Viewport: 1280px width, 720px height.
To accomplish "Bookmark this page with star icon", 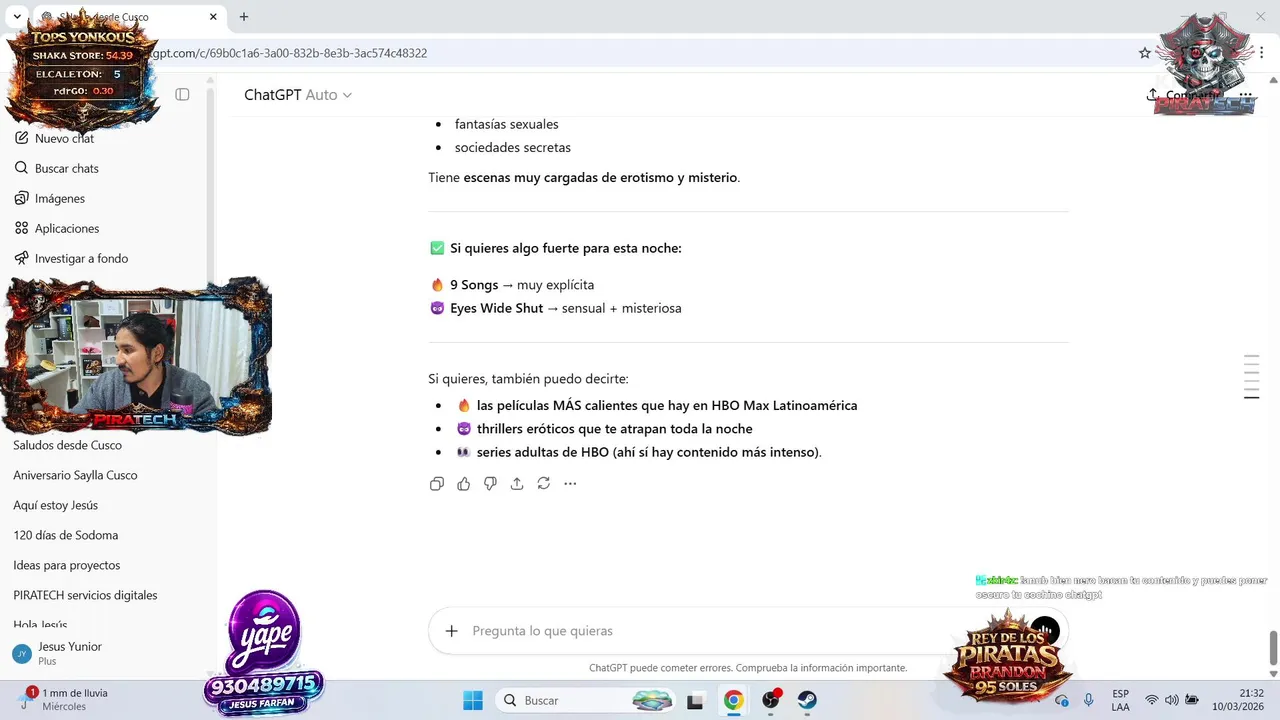I will pyautogui.click(x=1145, y=53).
